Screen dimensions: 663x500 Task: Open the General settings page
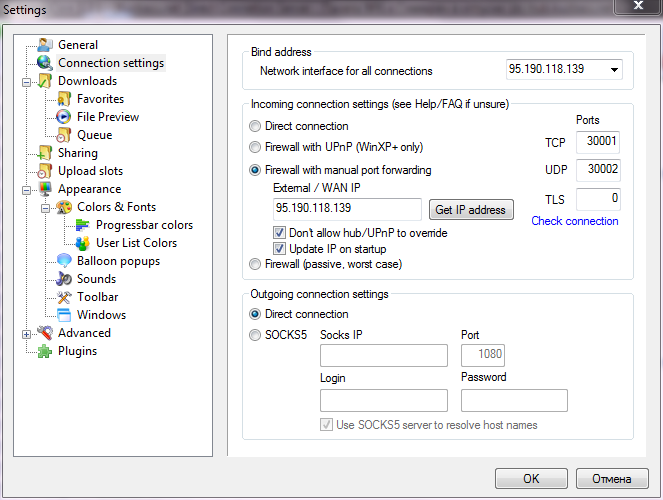tap(78, 45)
